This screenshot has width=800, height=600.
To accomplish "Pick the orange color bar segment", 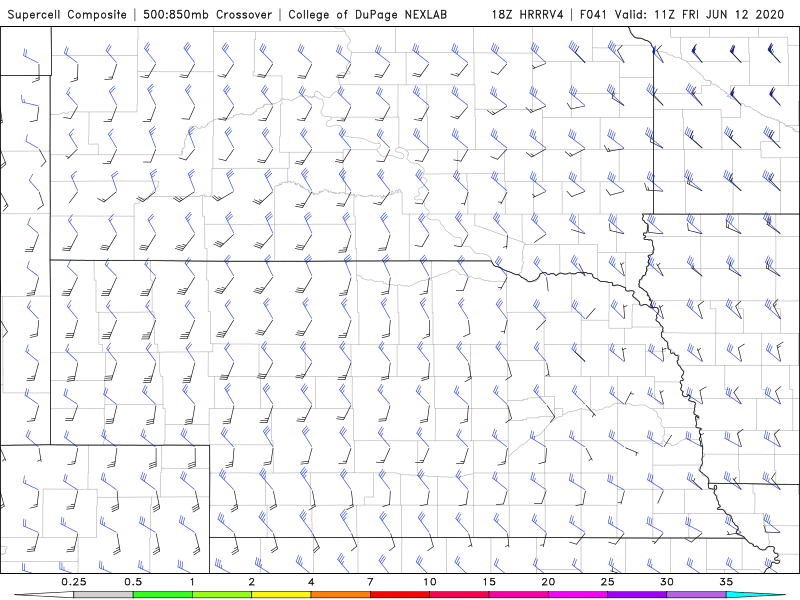I will (x=340, y=595).
